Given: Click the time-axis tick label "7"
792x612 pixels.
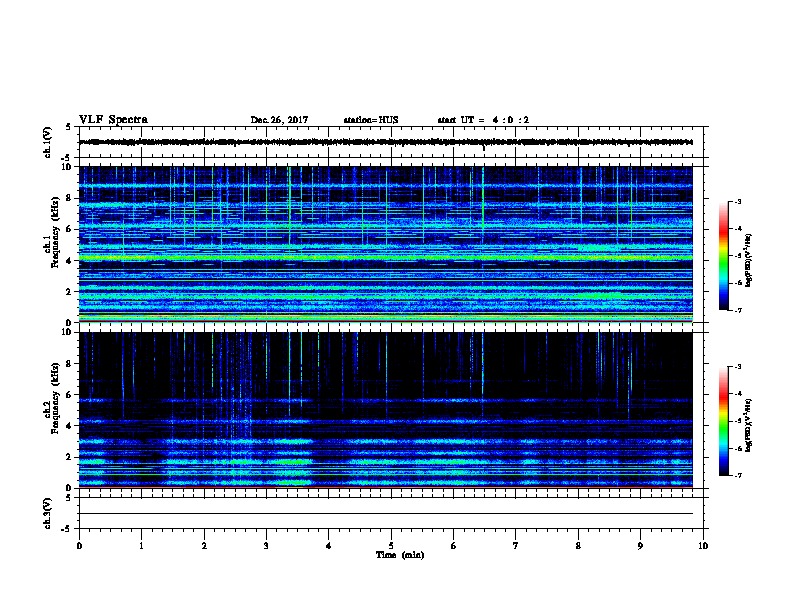Looking at the screenshot, I should [x=516, y=546].
